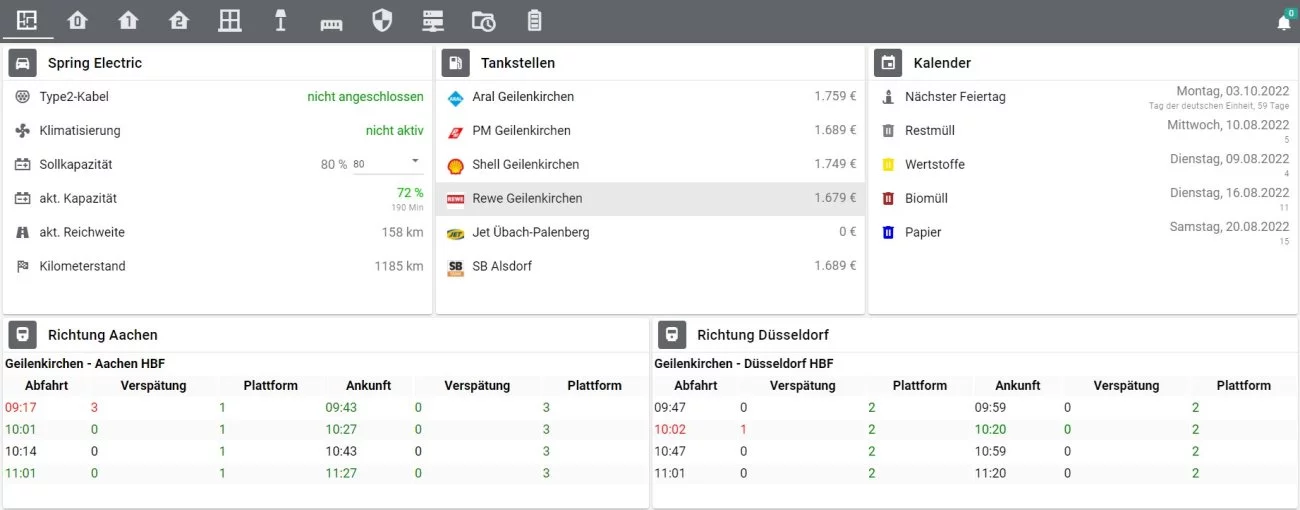The height and width of the screenshot is (510, 1300).
Task: Select Rewe Geilenkirchen fuel station row
Action: (x=650, y=198)
